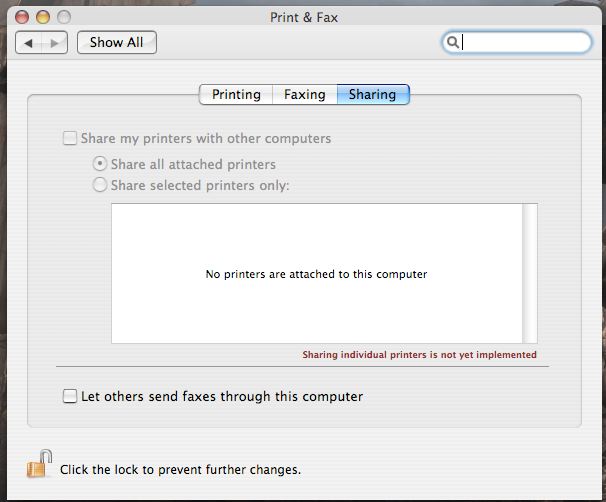Click the printer list scrollbar track

pyautogui.click(x=529, y=273)
